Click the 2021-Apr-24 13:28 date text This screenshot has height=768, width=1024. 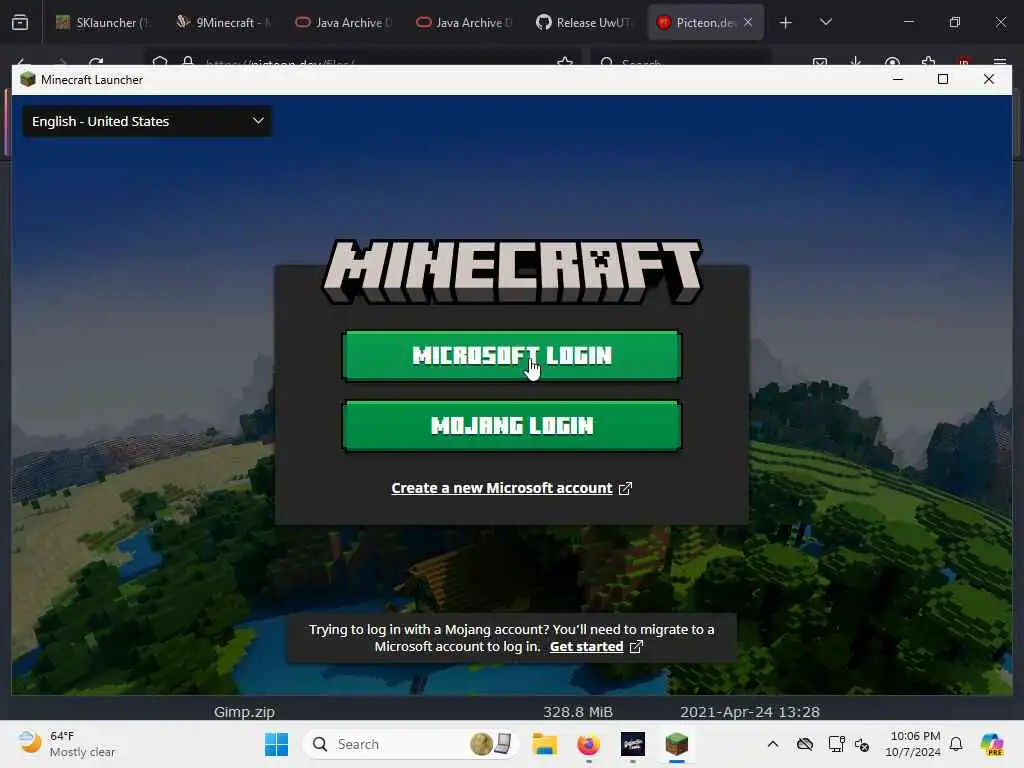coord(750,712)
